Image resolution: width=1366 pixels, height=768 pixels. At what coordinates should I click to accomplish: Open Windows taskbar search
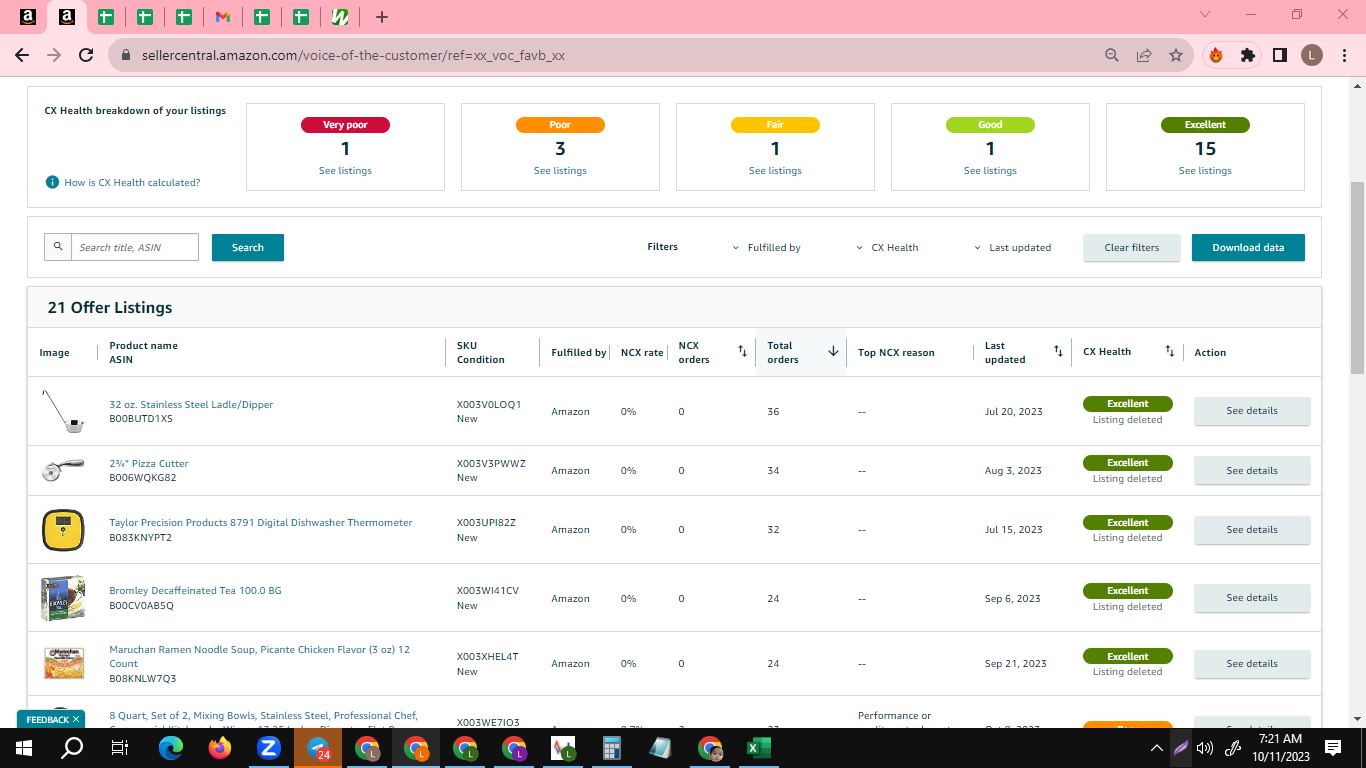point(72,747)
